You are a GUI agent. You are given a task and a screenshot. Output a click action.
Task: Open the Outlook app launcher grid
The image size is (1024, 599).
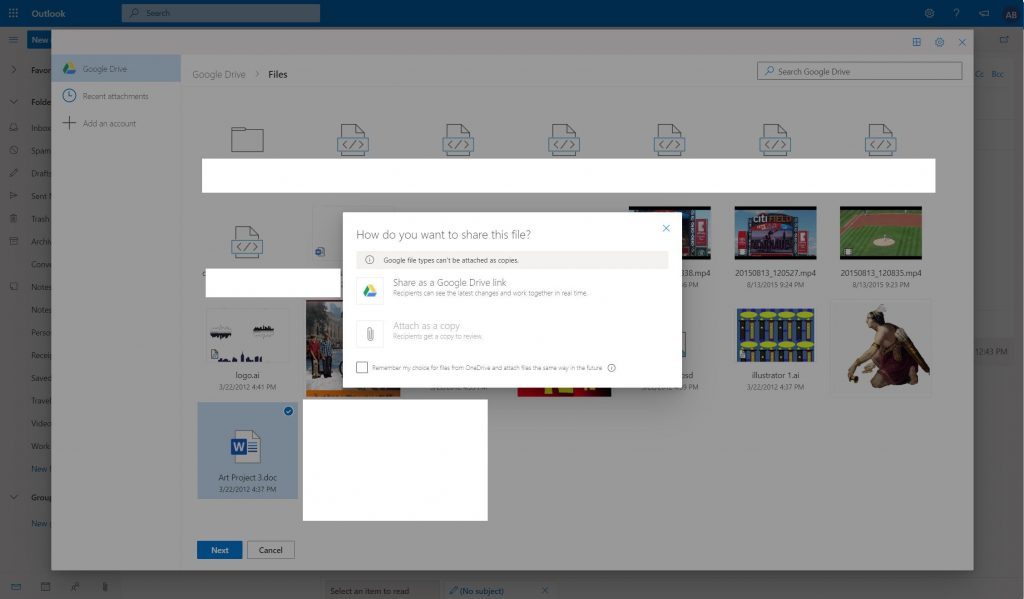coord(13,13)
